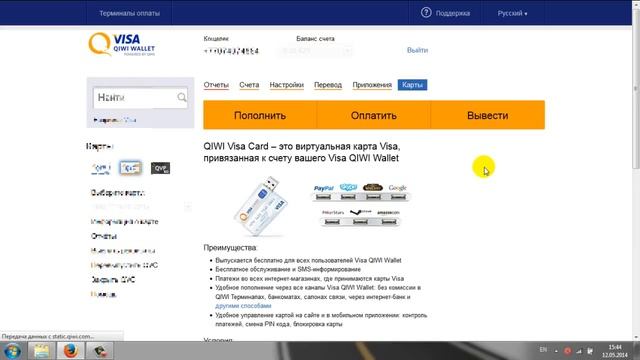Click the Visa QIWI Wallet logo
This screenshot has width=640, height=360.
click(122, 44)
